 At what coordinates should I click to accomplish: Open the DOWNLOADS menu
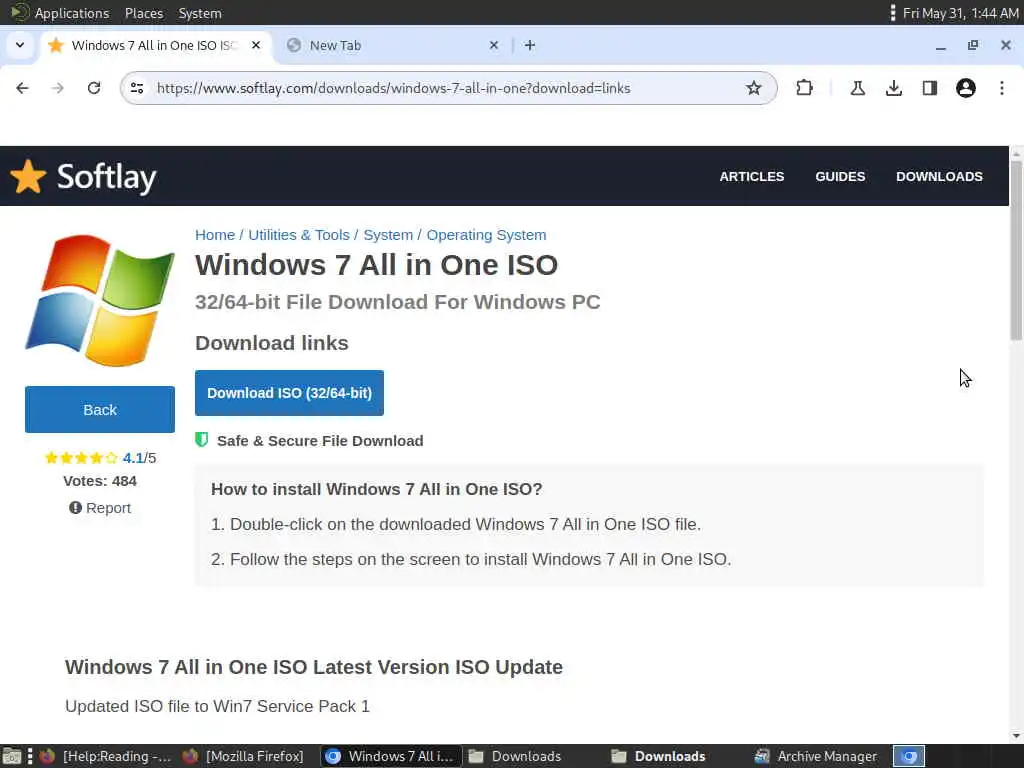pyautogui.click(x=939, y=176)
